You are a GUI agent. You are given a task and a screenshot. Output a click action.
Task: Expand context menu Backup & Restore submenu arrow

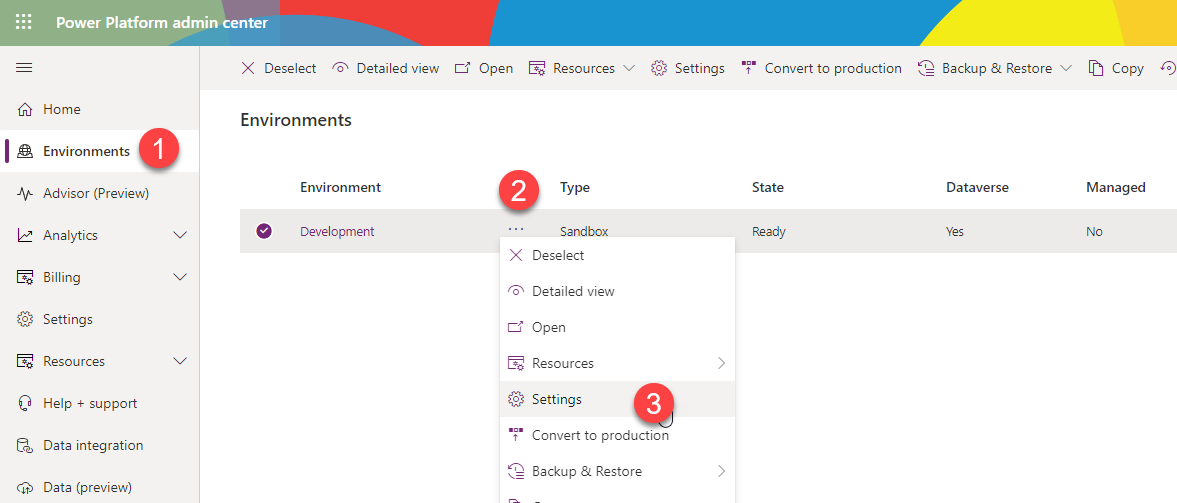coord(721,471)
